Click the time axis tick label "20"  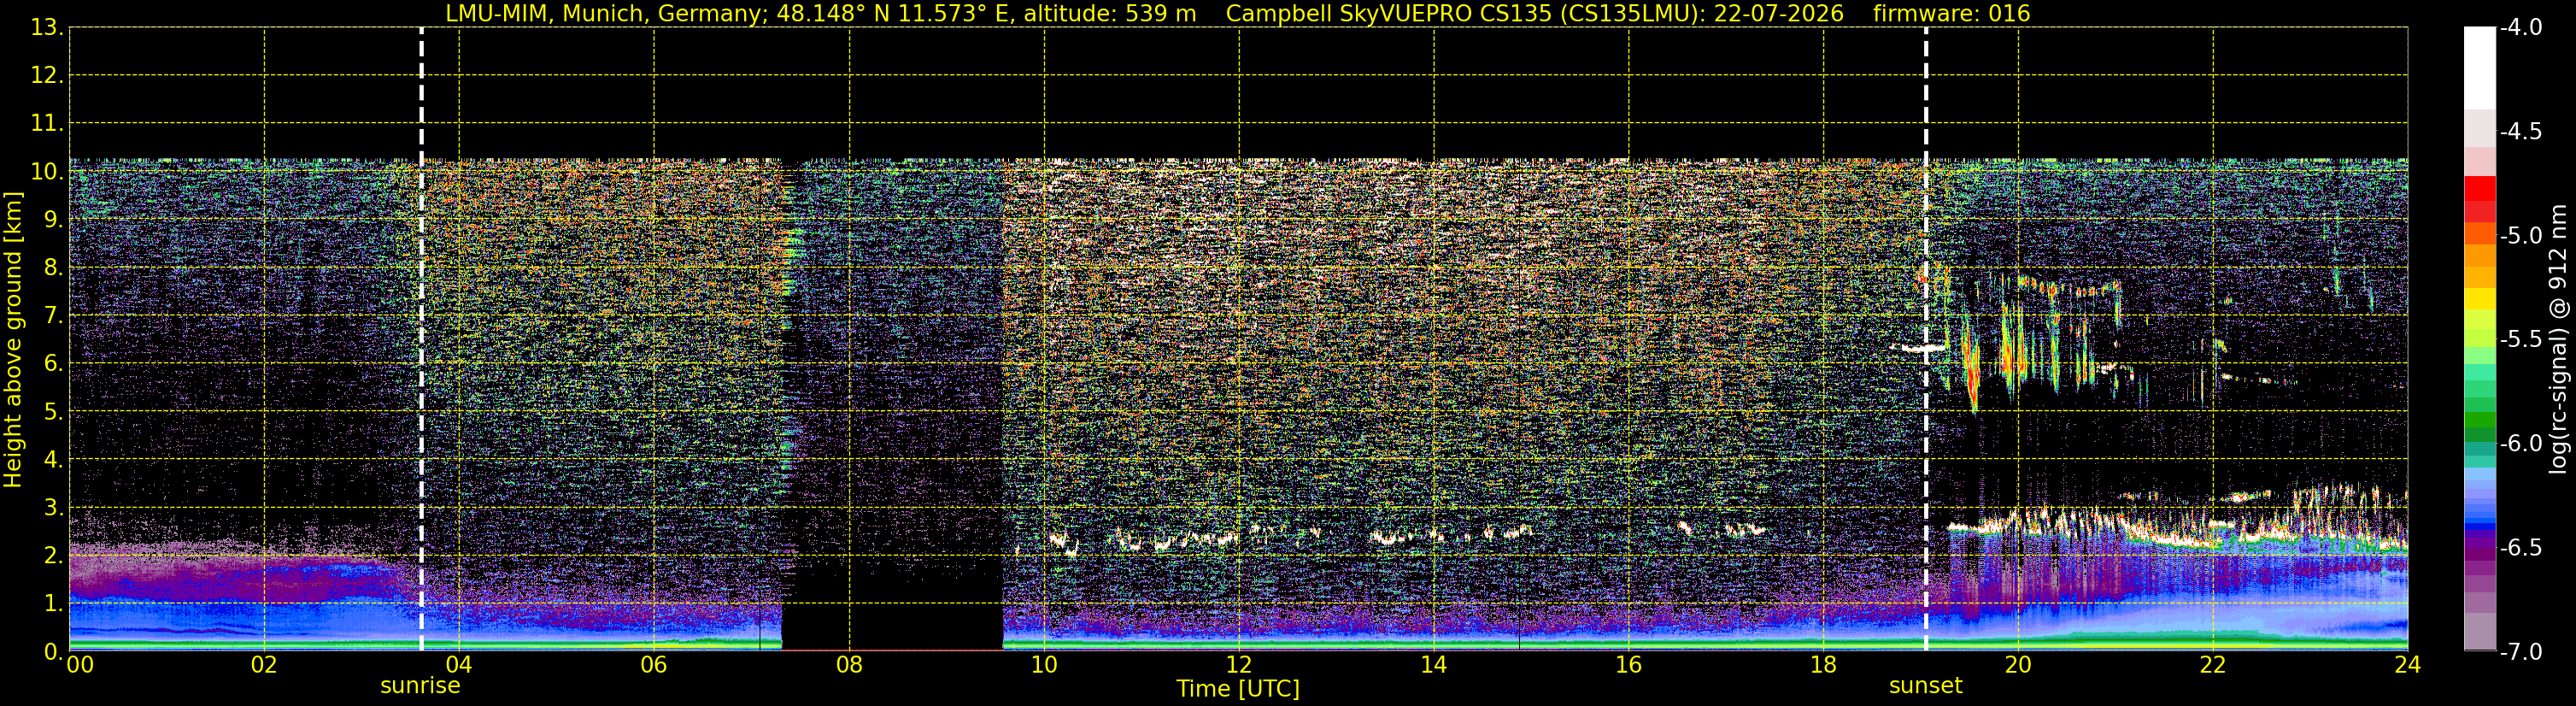coord(2018,665)
